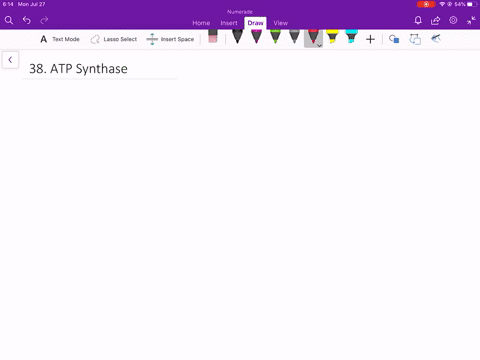
Task: Enable Text Mode
Action: point(60,39)
